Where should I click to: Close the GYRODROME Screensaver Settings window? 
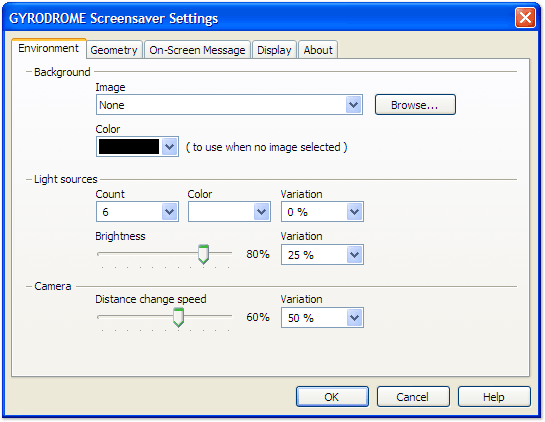525,18
